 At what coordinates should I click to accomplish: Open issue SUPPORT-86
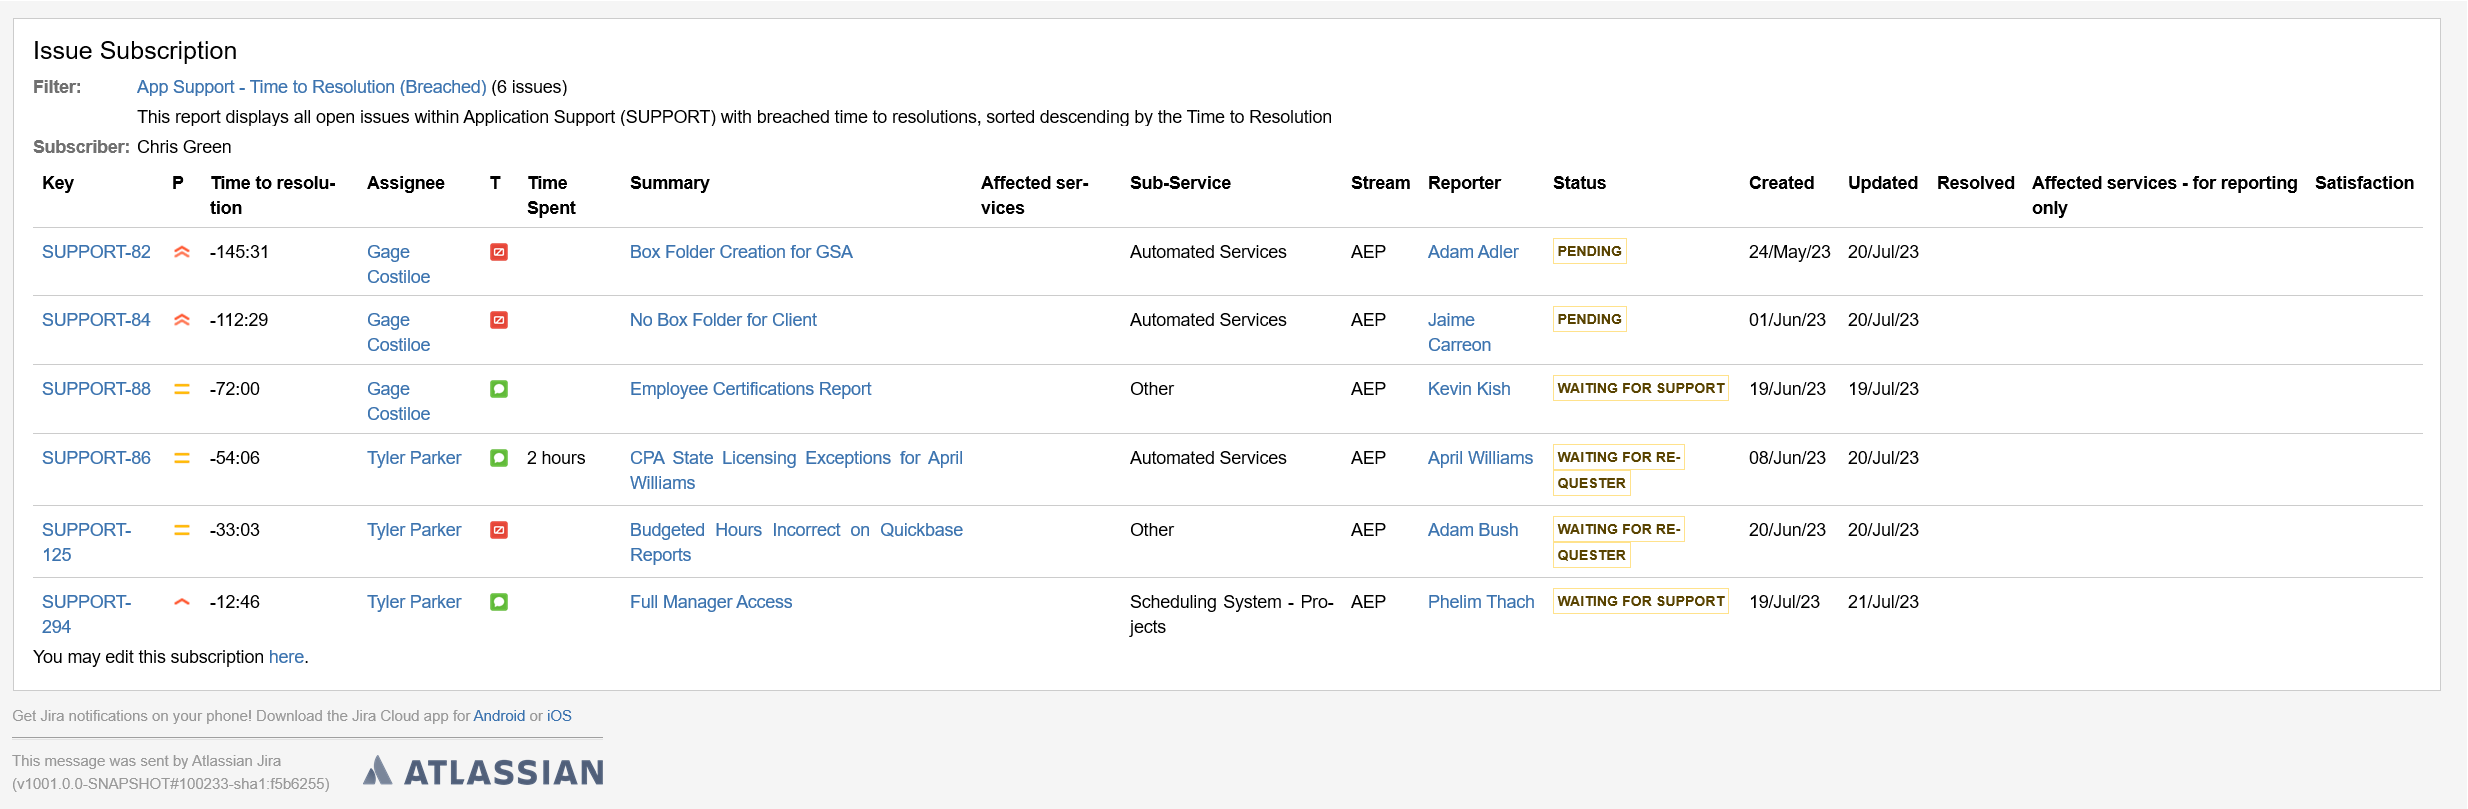96,458
